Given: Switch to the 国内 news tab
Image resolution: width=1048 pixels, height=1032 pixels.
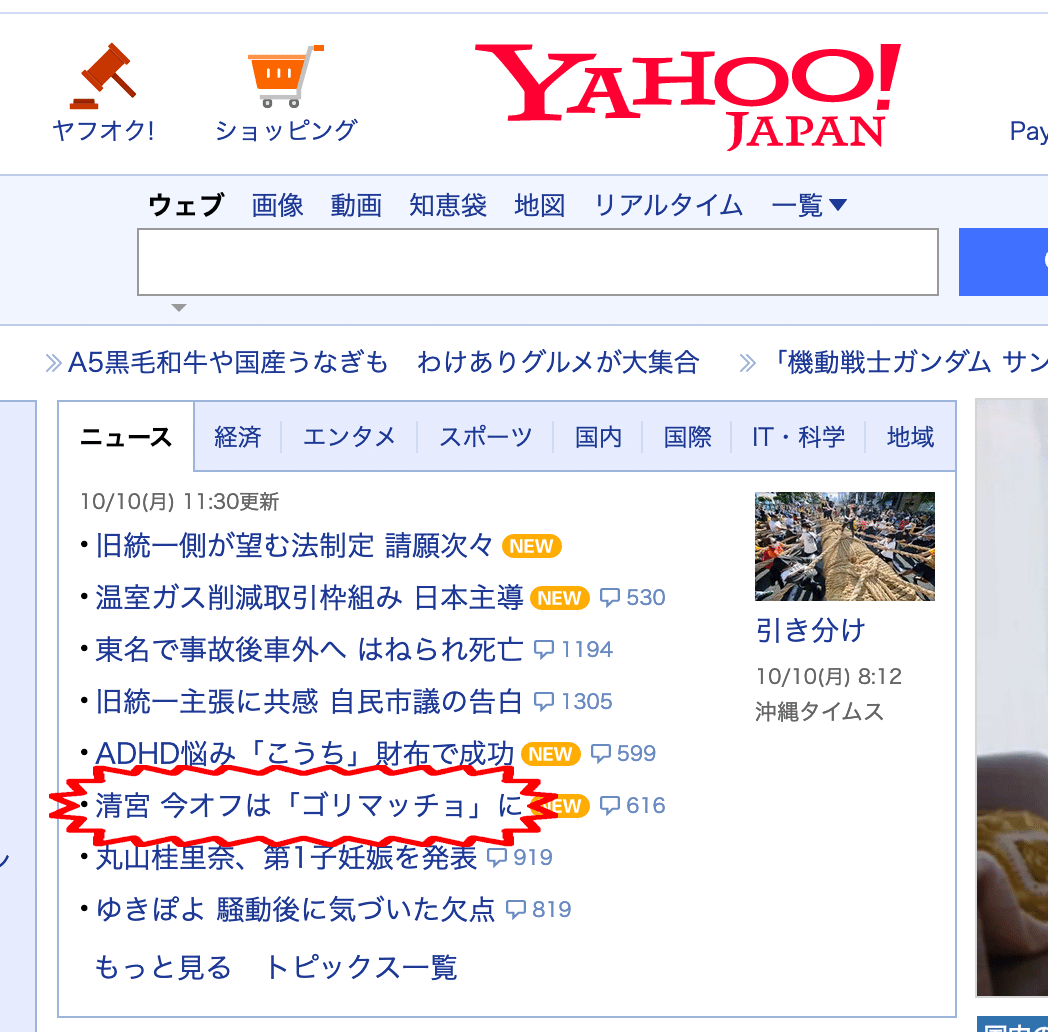Looking at the screenshot, I should tap(598, 436).
